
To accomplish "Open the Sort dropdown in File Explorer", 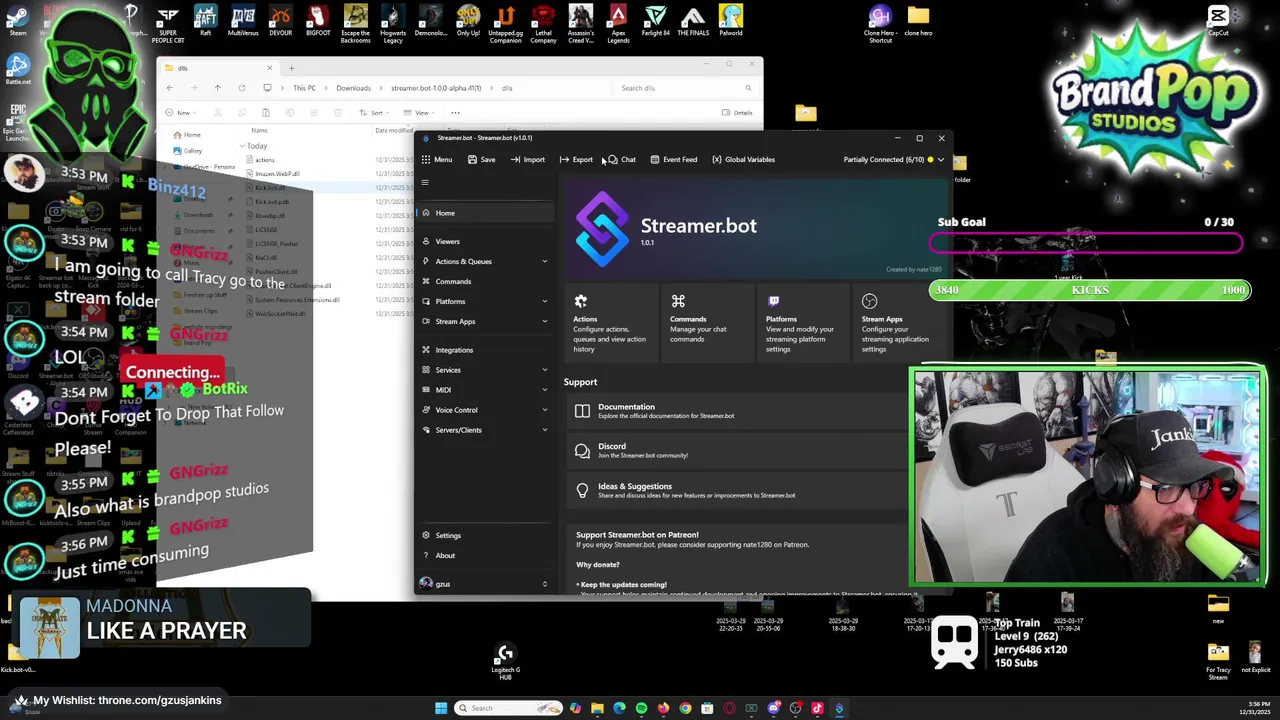I will pyautogui.click(x=376, y=113).
